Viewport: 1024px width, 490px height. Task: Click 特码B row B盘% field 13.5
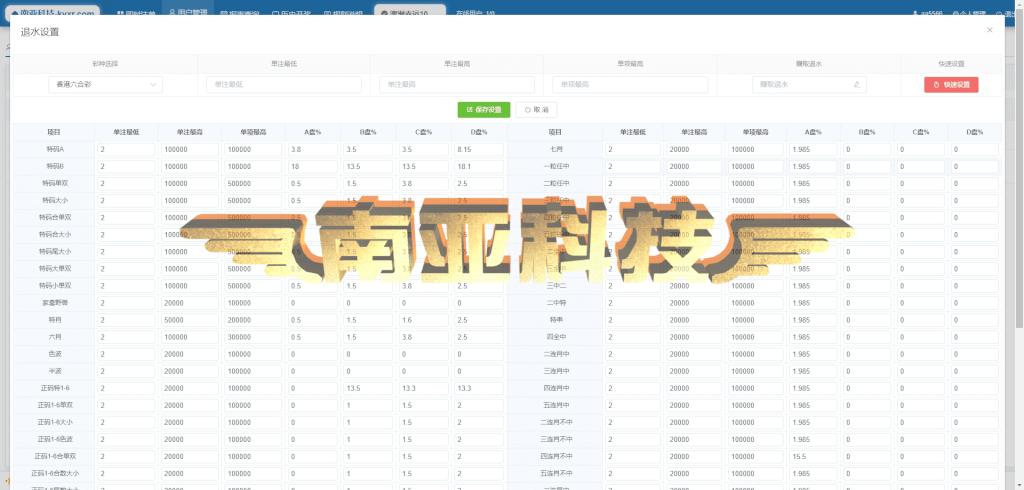[x=368, y=166]
